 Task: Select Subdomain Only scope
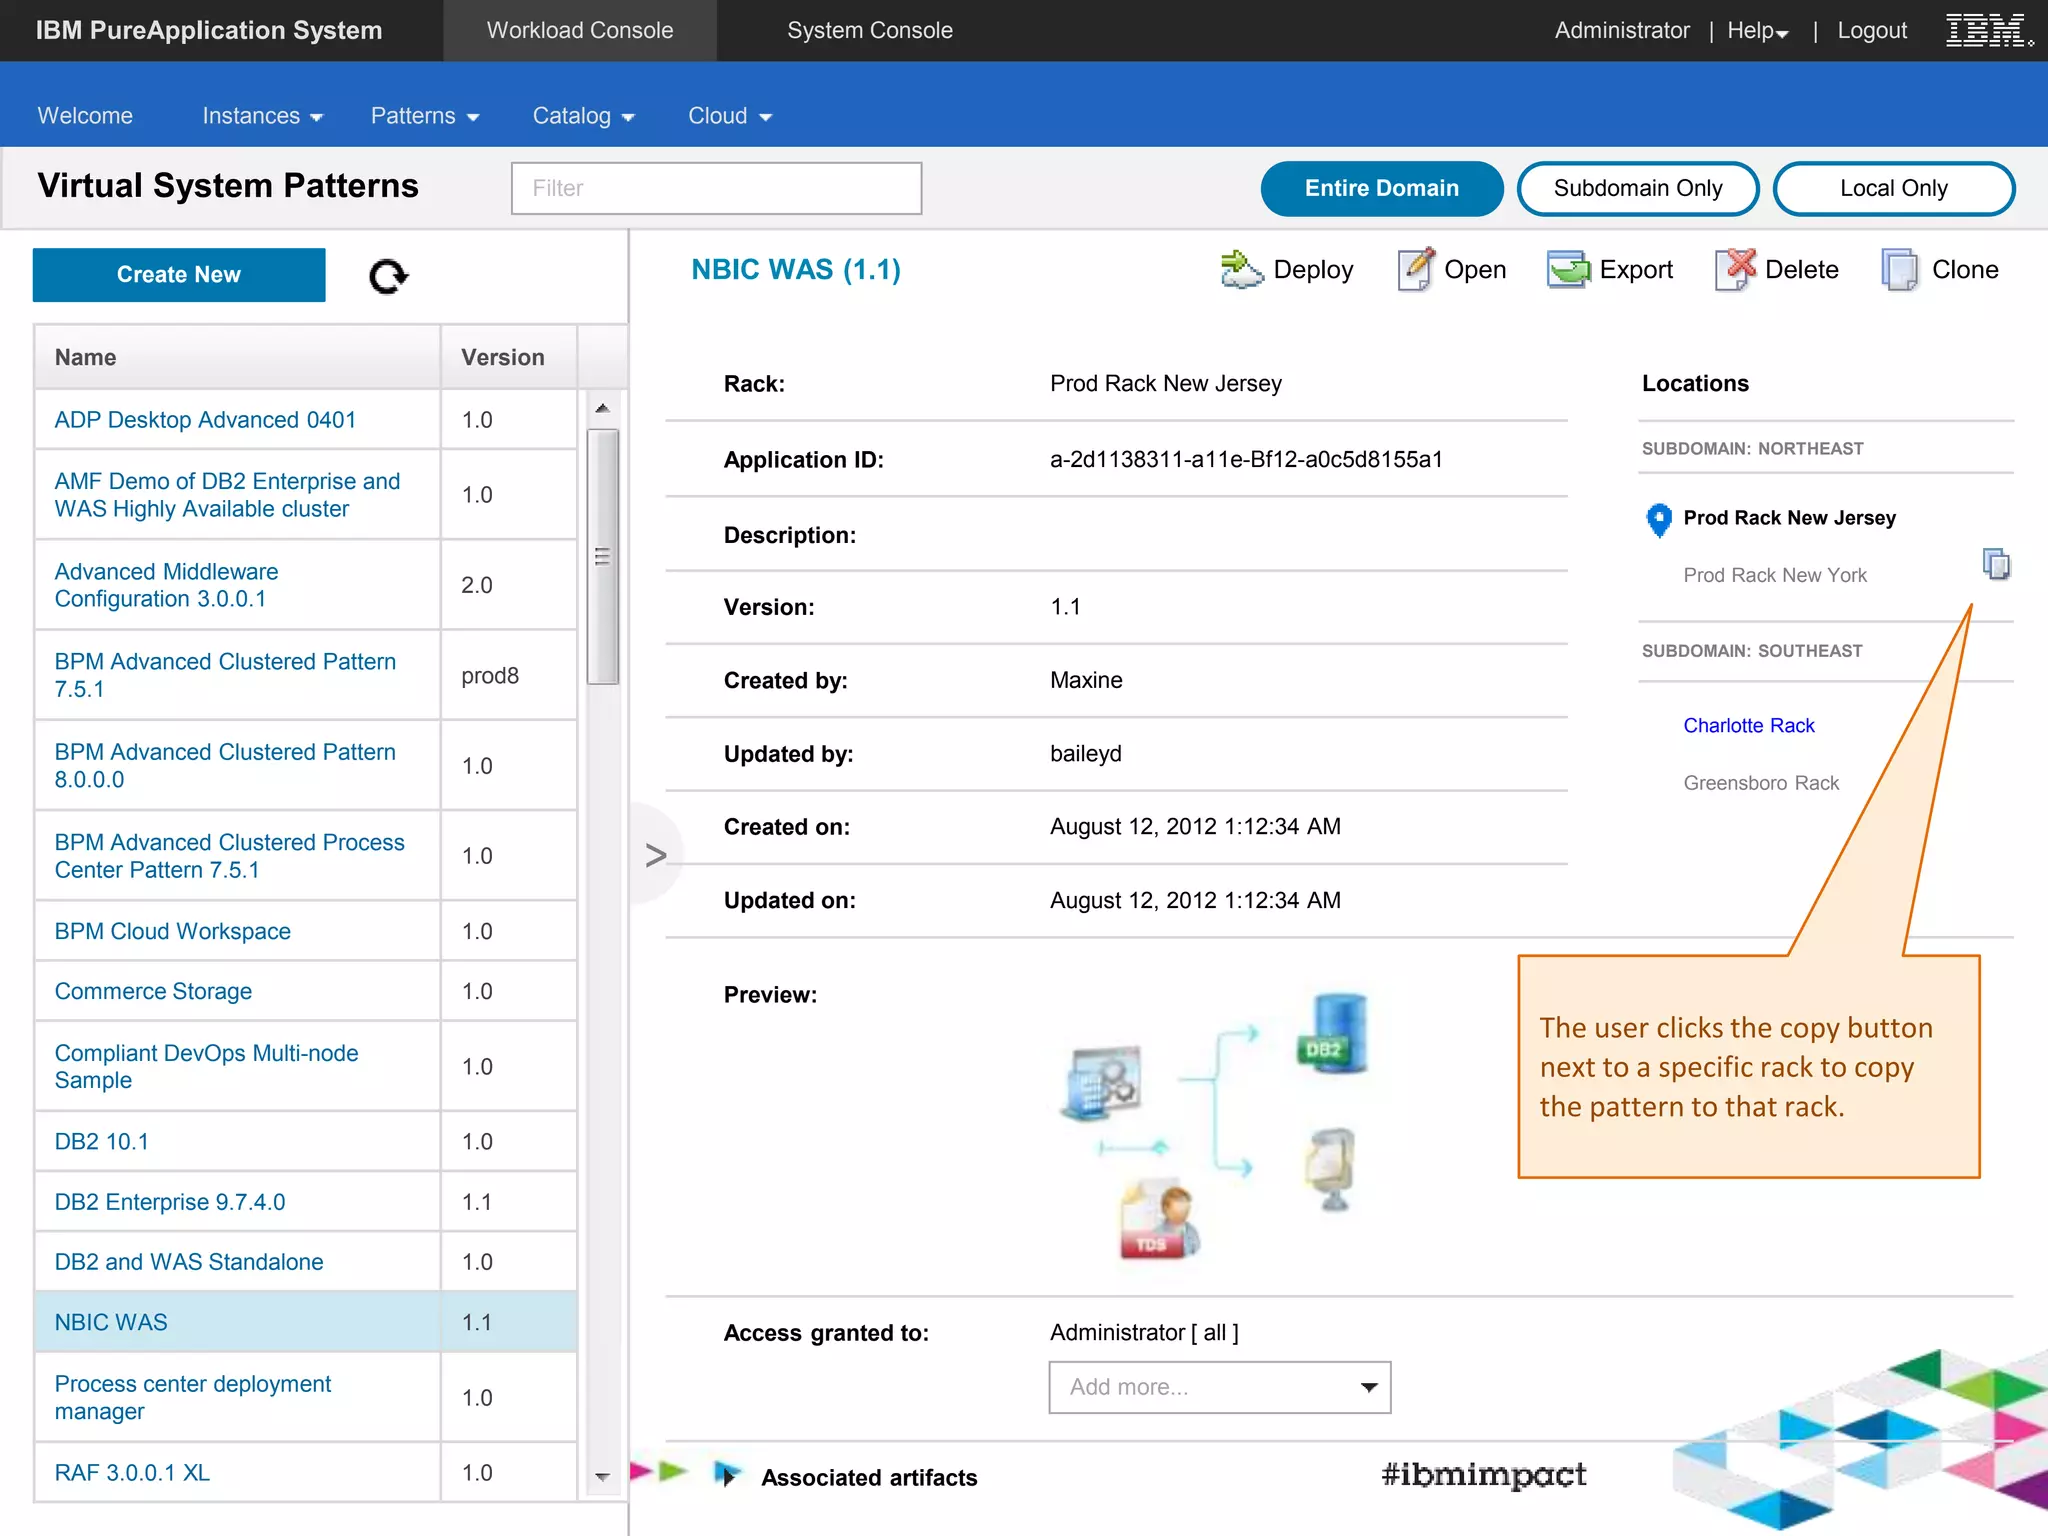[x=1638, y=188]
